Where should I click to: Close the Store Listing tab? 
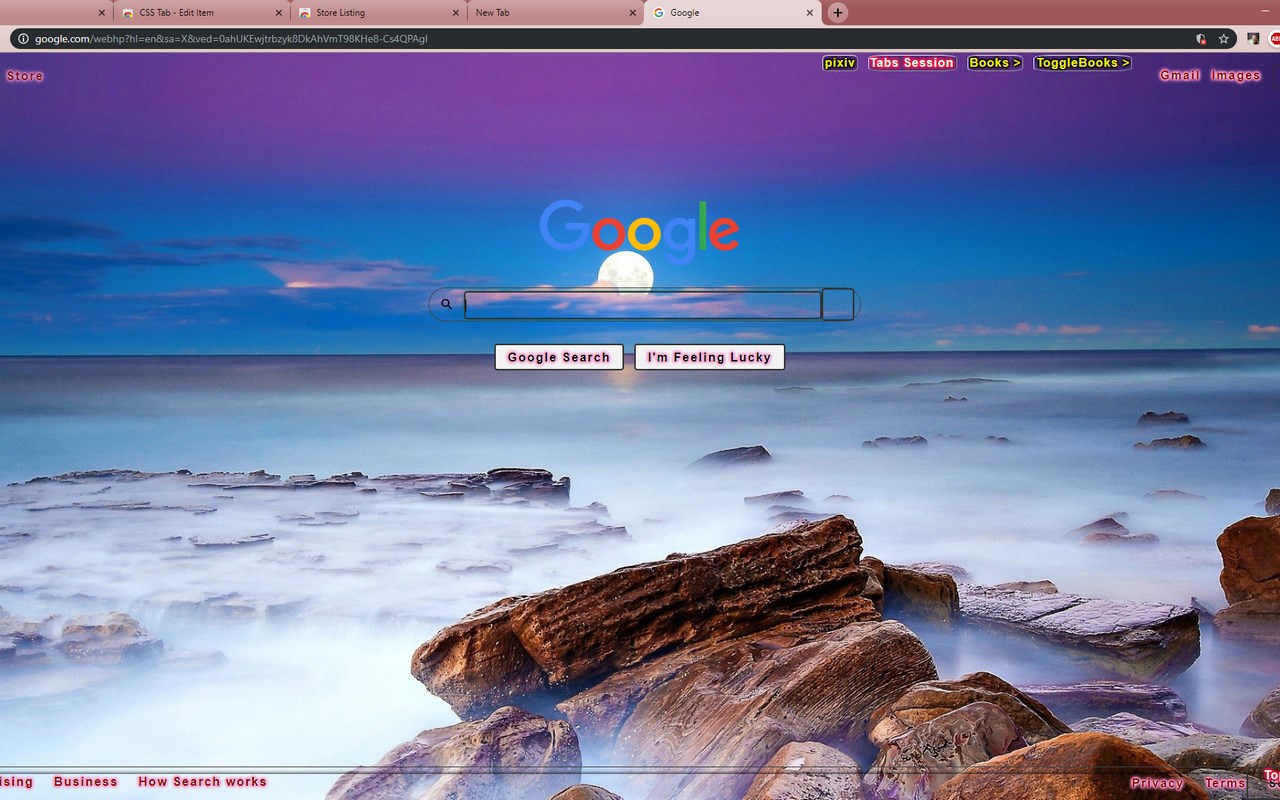[x=456, y=13]
